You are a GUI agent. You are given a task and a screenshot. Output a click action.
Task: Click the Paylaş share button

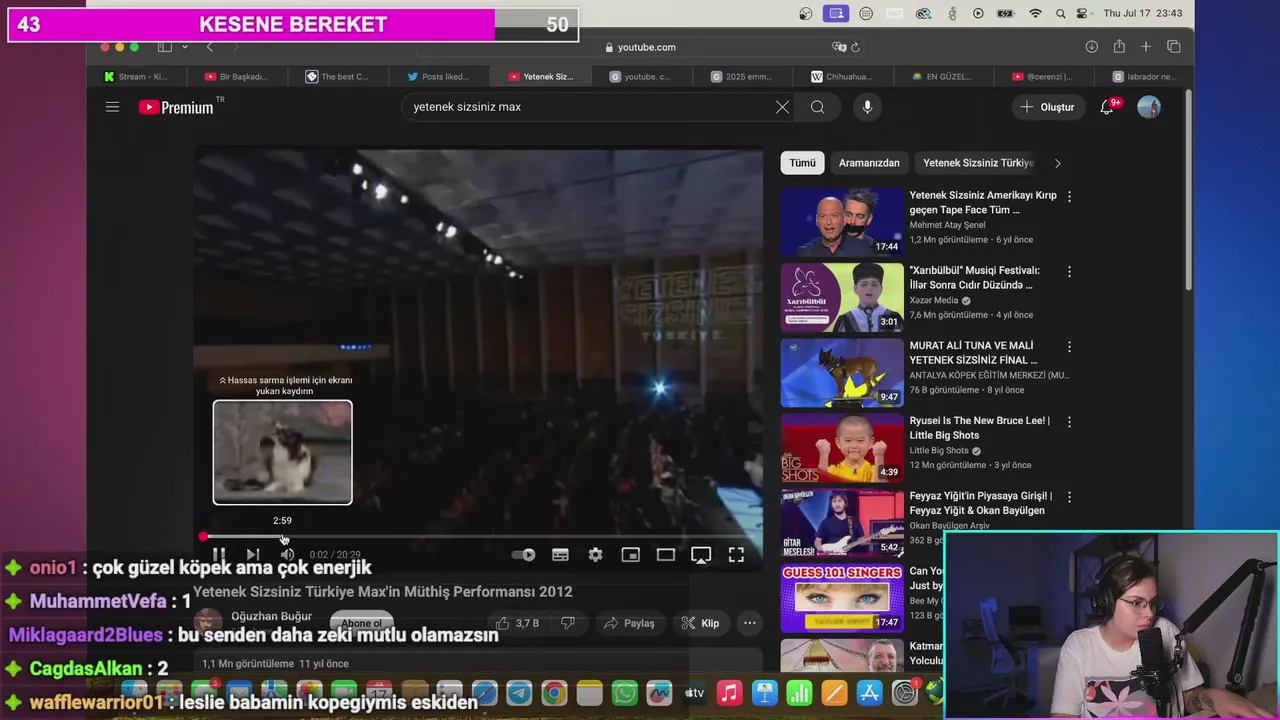[x=629, y=623]
